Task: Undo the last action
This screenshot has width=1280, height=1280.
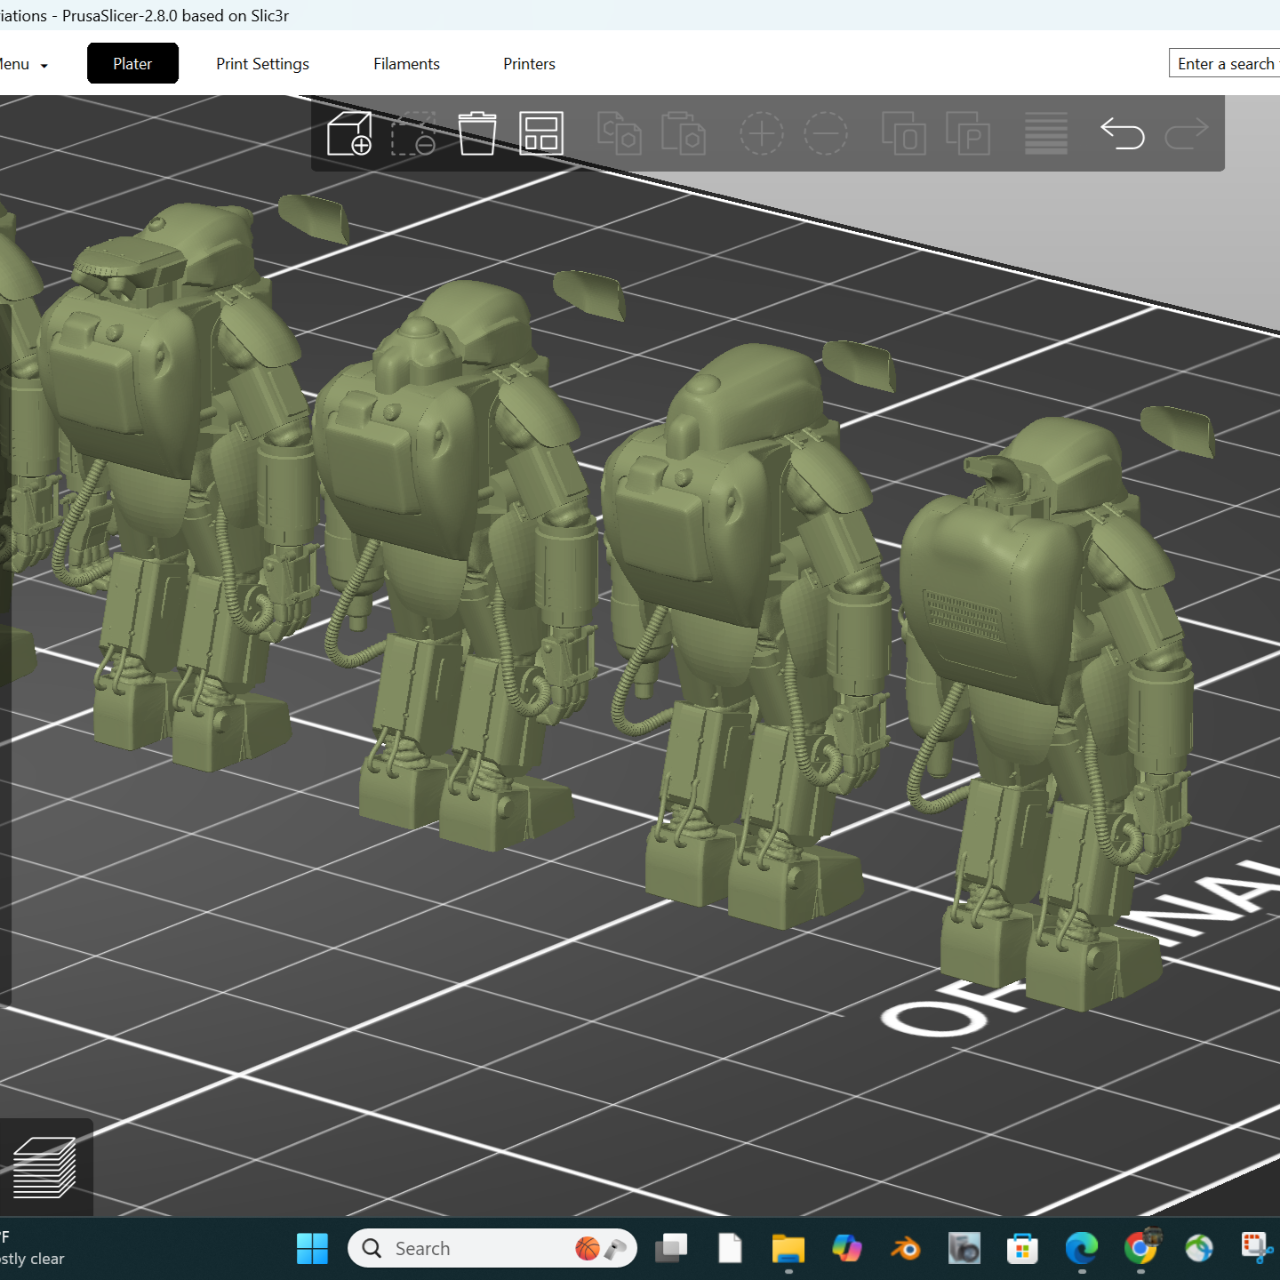Action: 1122,134
